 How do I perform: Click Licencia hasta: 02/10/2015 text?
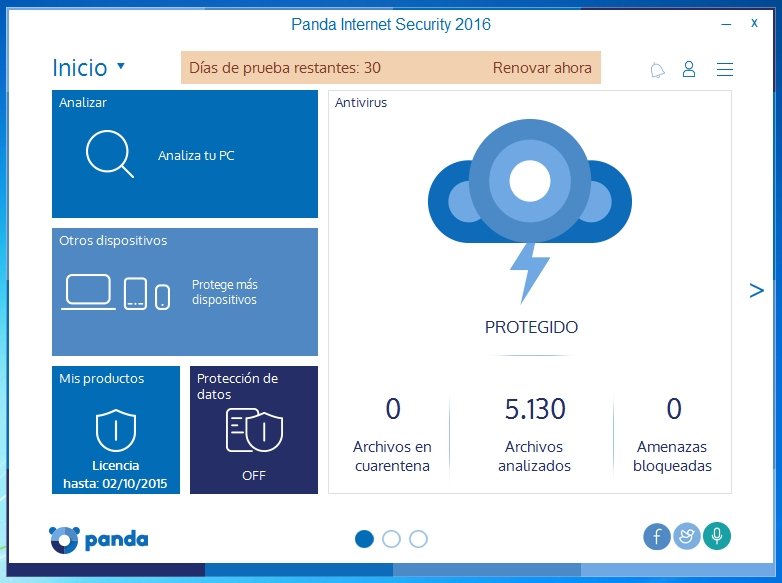point(115,474)
